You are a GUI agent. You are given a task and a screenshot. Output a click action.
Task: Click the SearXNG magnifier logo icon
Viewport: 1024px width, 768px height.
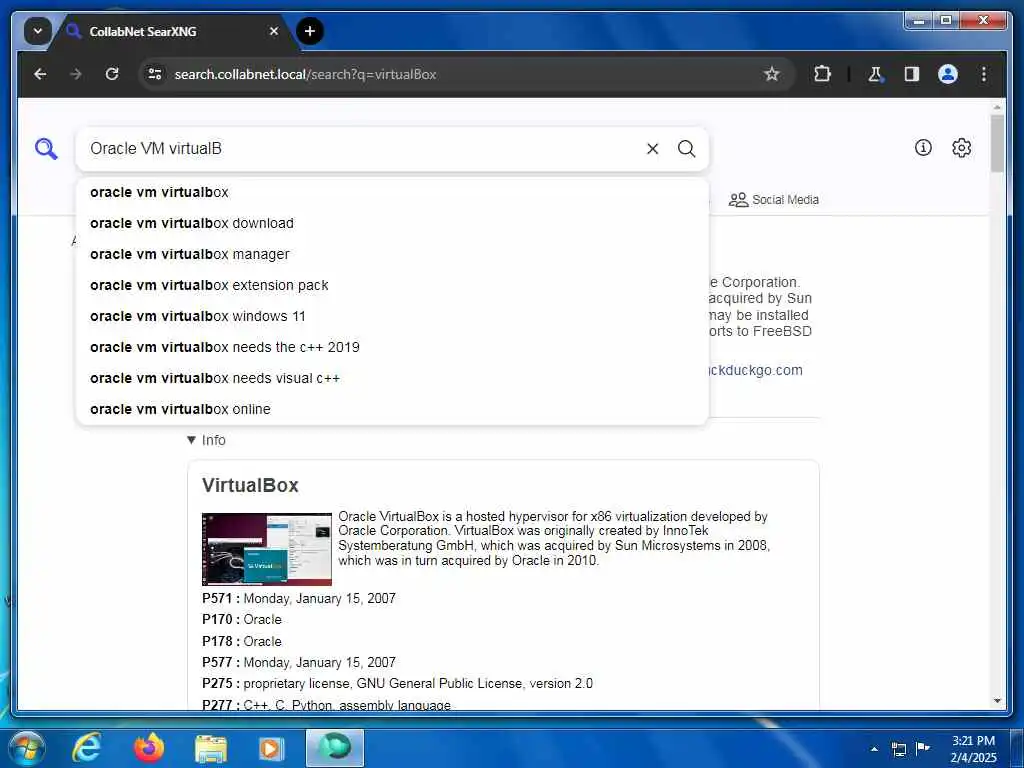pos(46,149)
